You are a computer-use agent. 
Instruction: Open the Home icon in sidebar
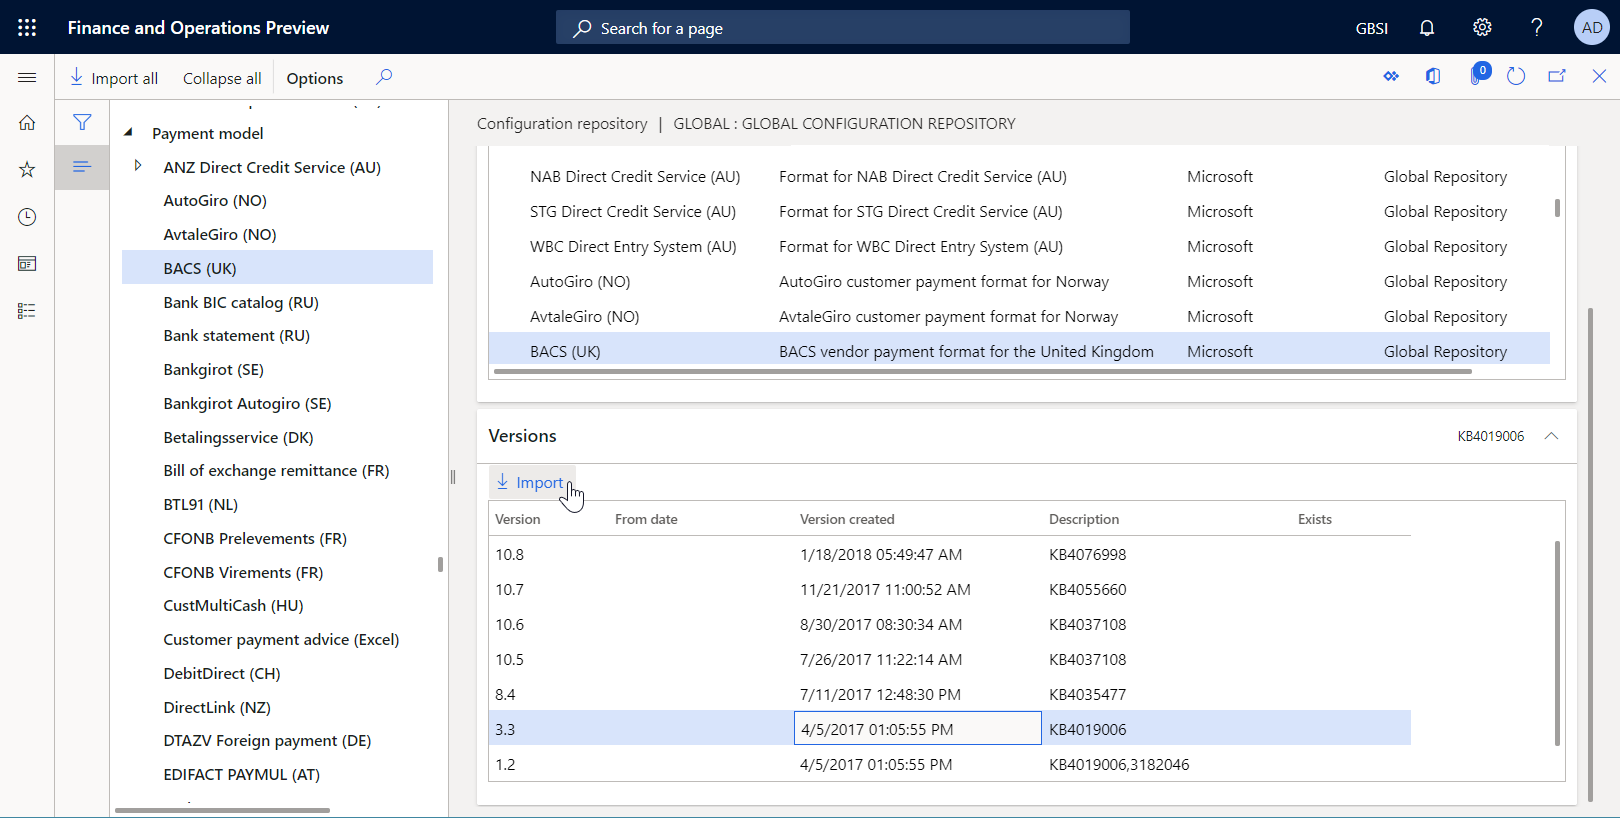pos(27,123)
